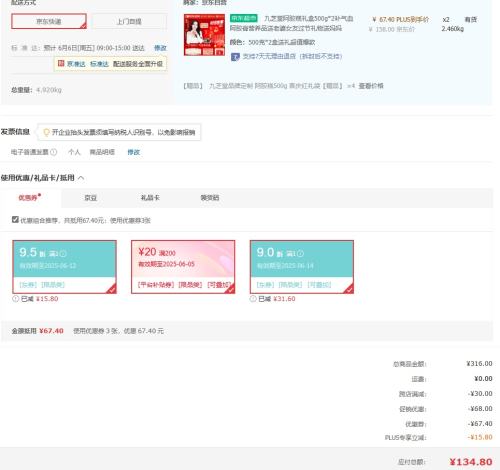The image size is (500, 470).
Task: Switch to the 领货码 tab
Action: point(210,198)
